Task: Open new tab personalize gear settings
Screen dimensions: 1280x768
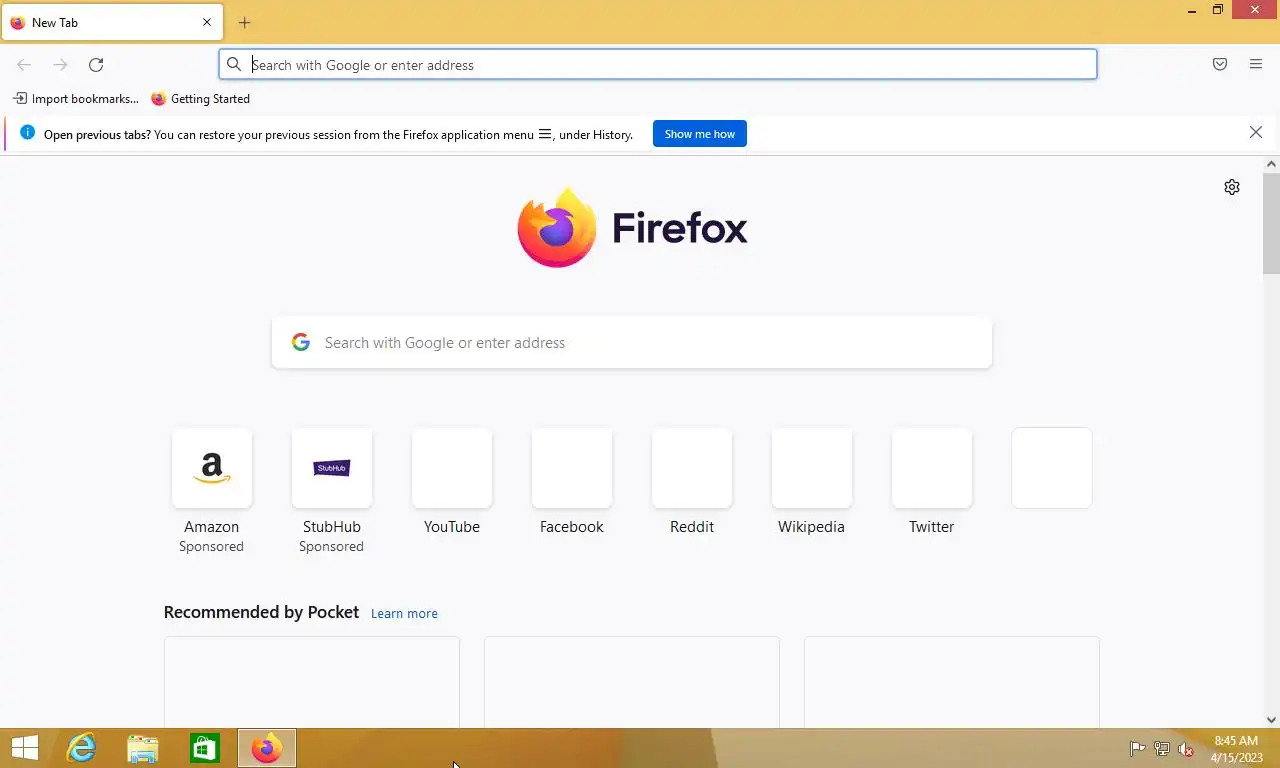Action: coord(1232,187)
